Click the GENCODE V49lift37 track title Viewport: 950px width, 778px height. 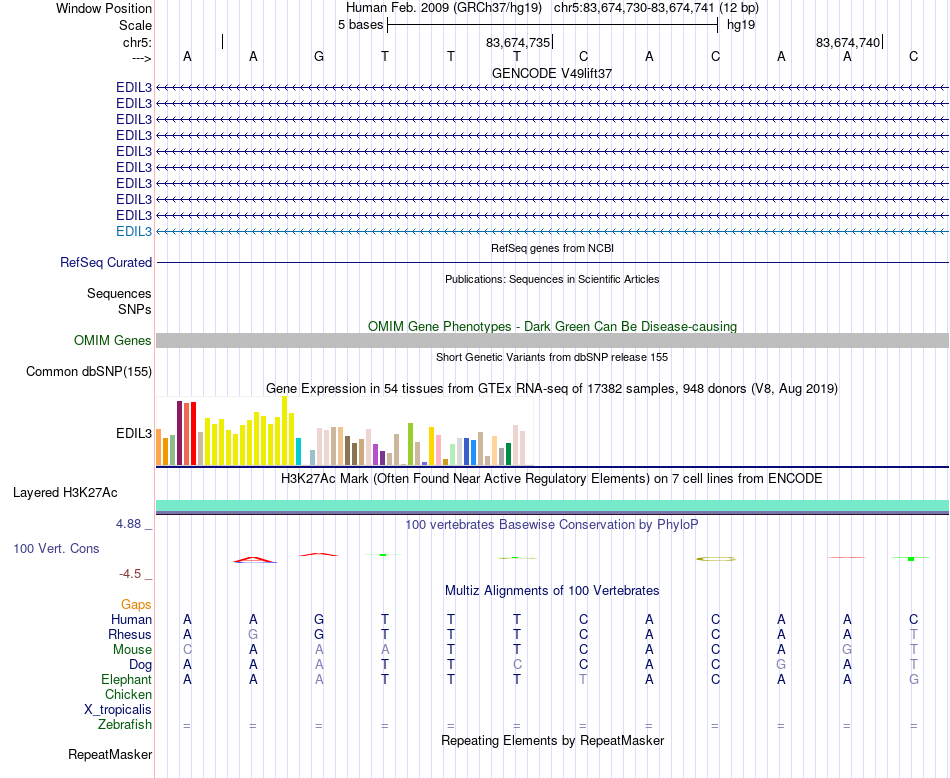(552, 73)
